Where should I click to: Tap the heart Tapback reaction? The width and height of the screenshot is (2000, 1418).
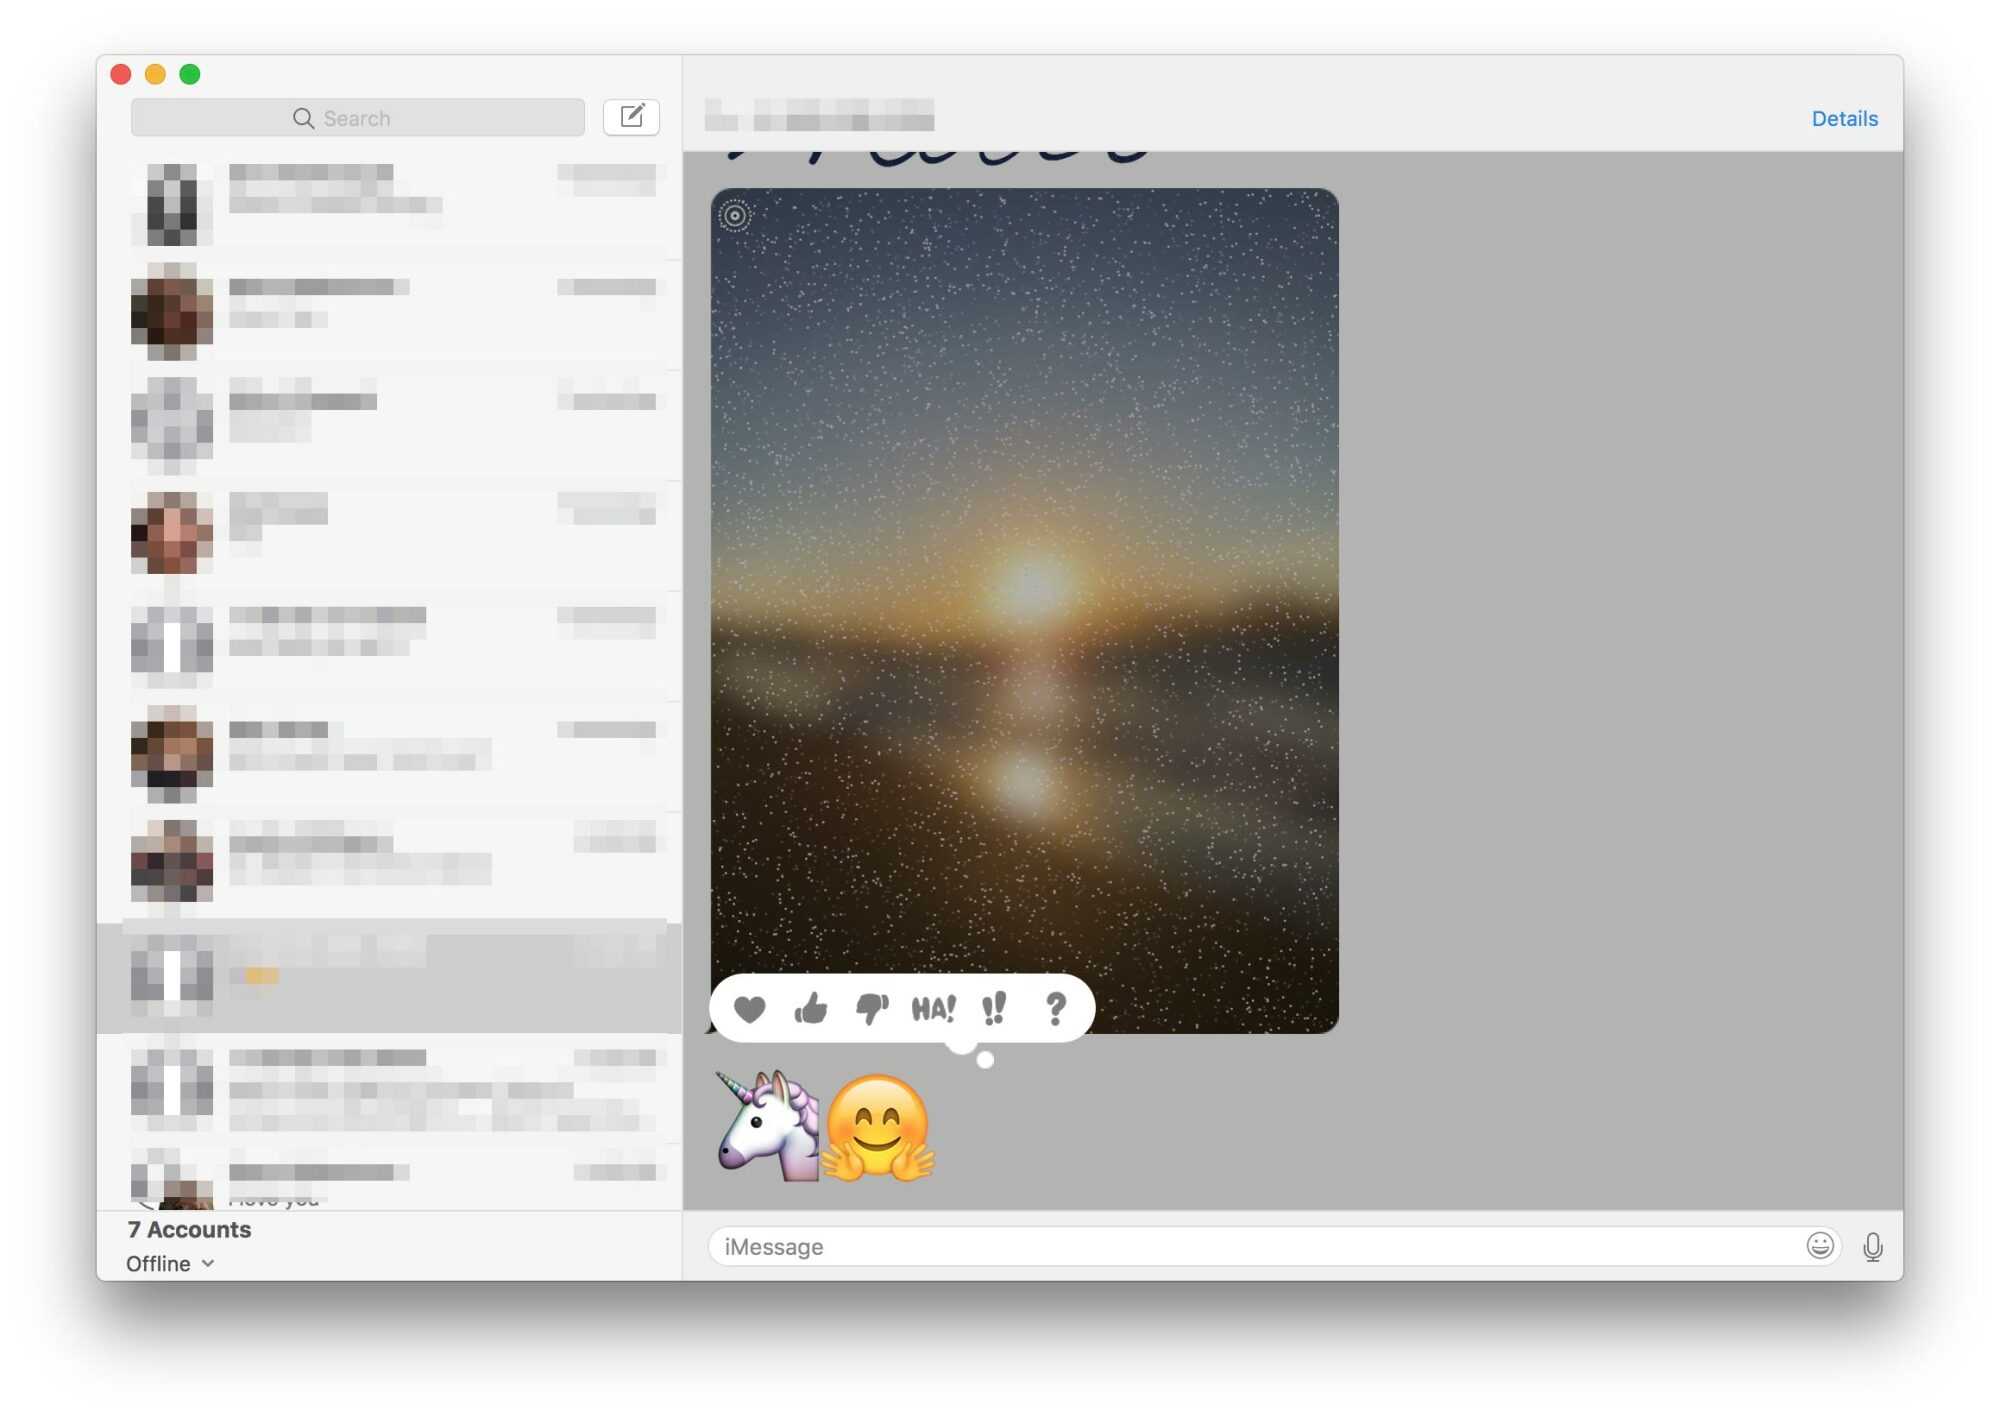pos(749,1009)
